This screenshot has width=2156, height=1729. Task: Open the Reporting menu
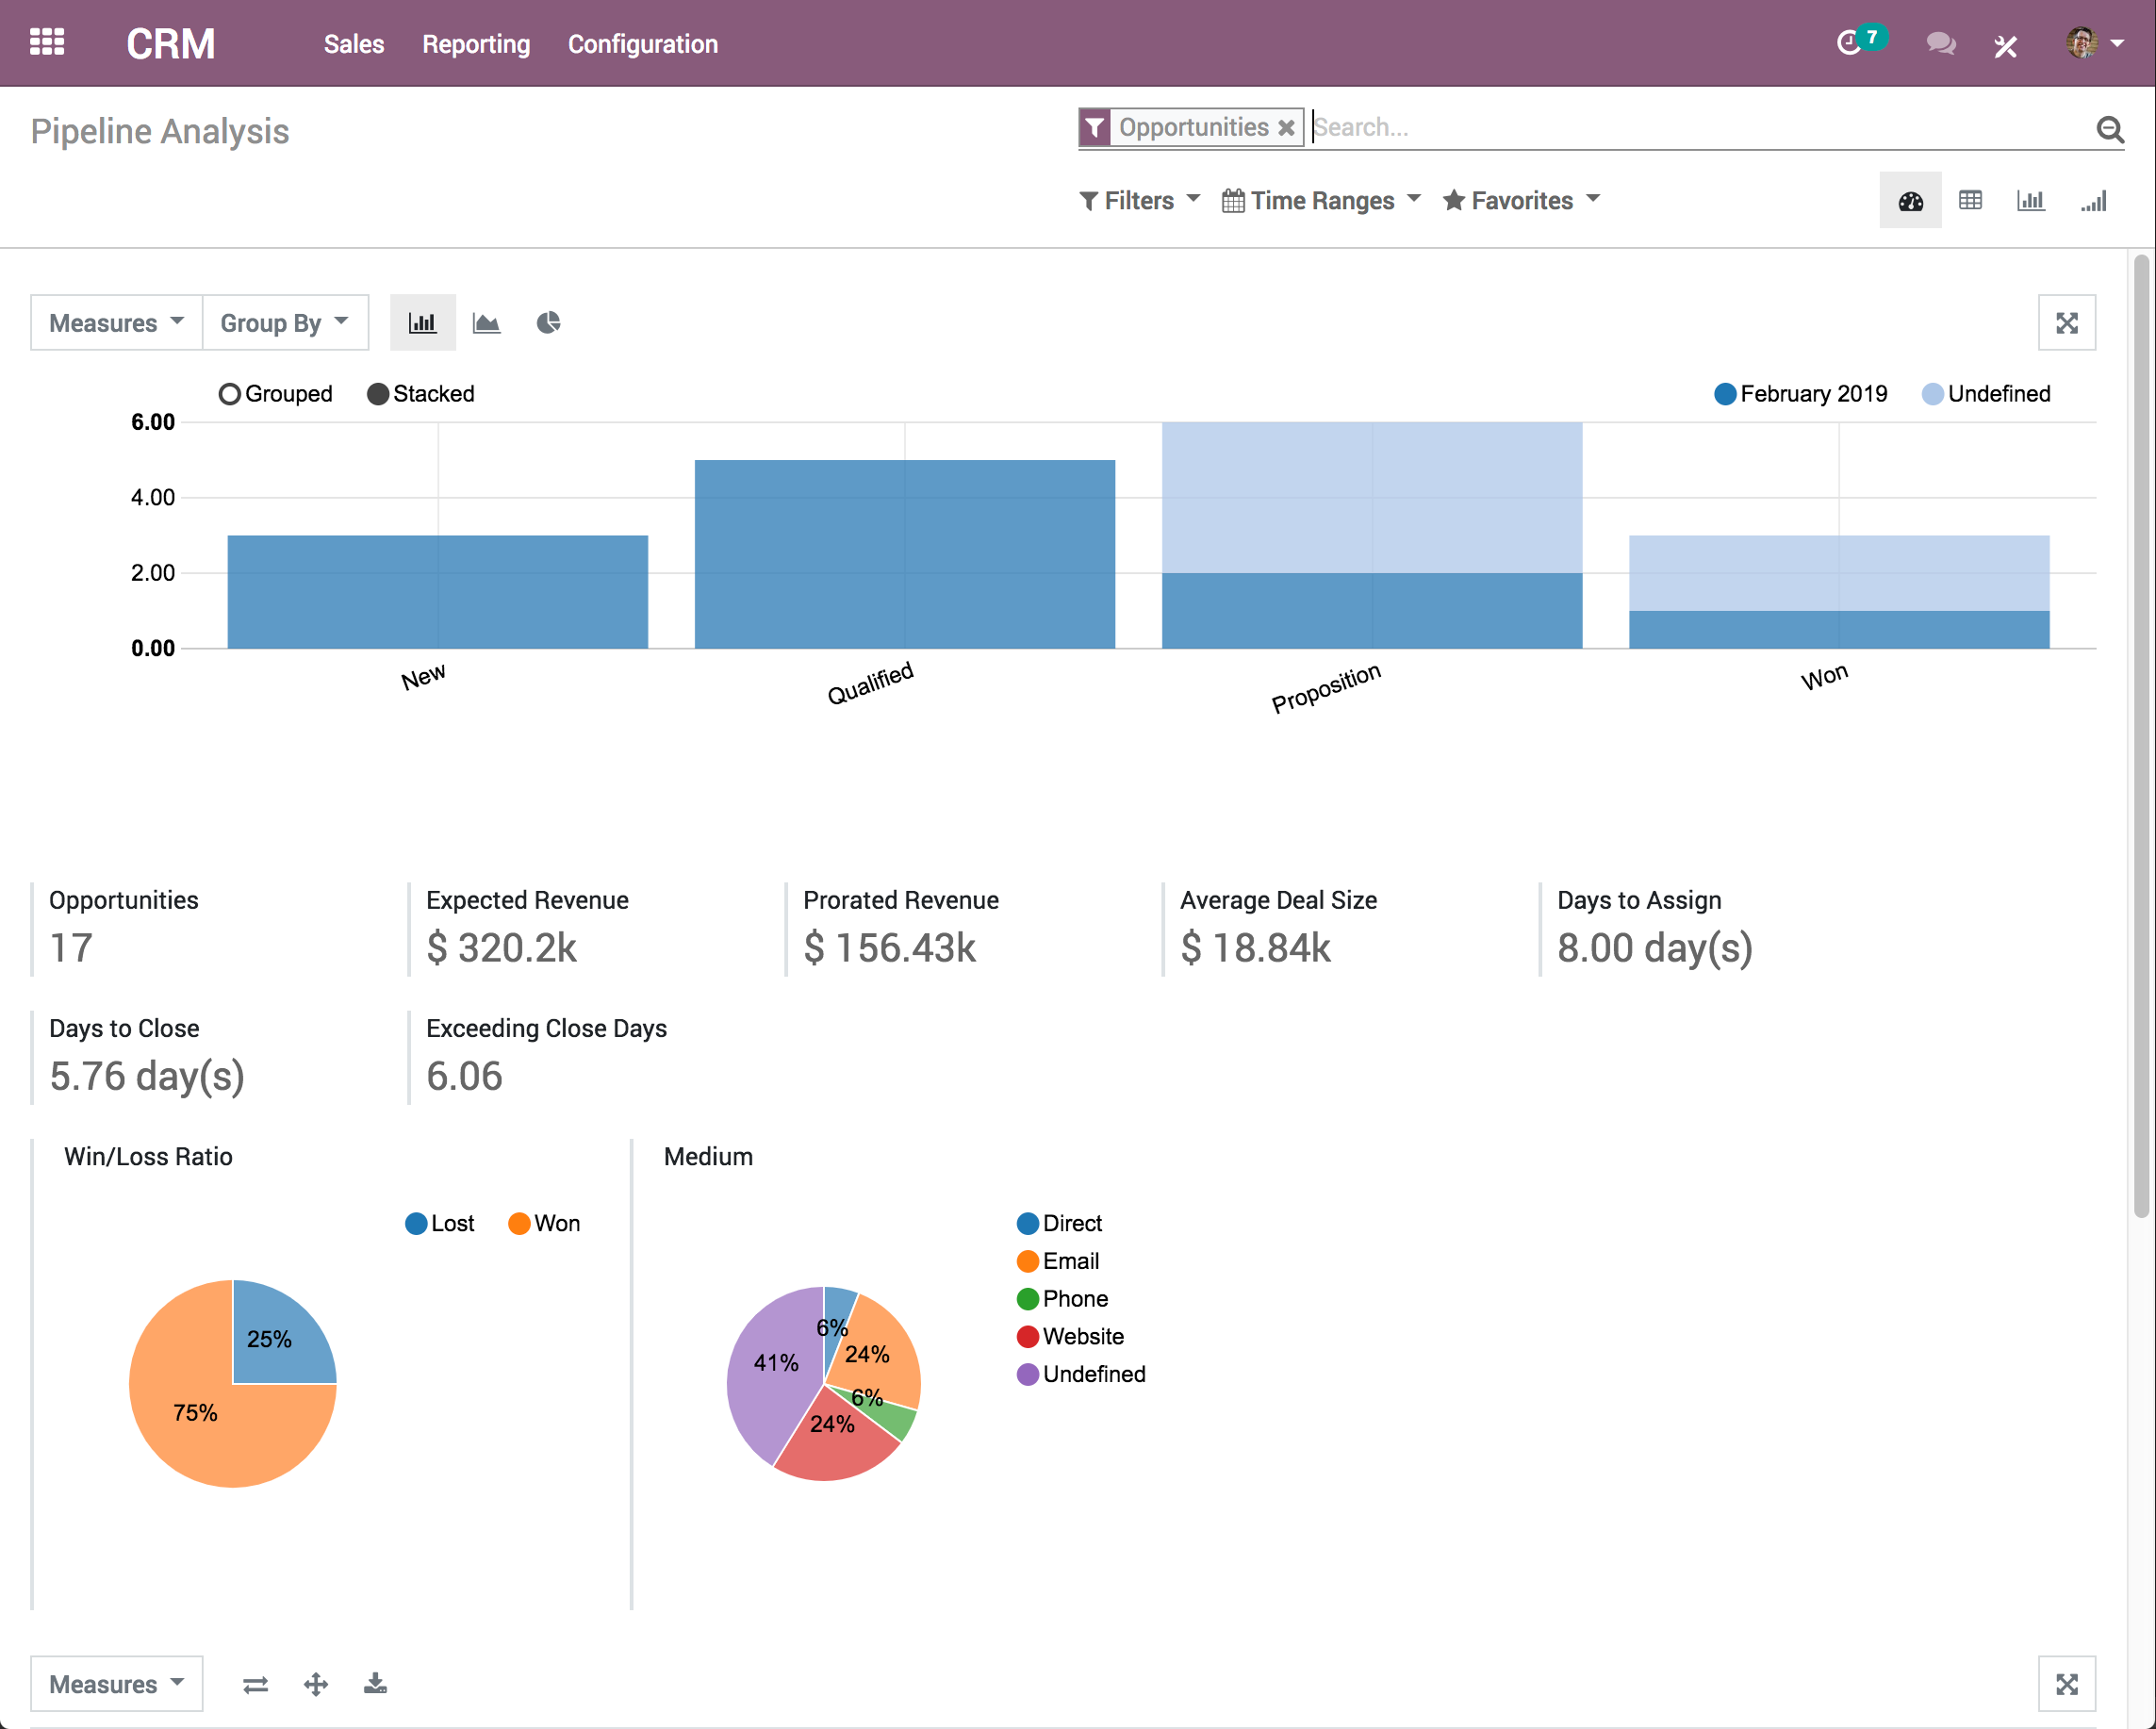click(x=474, y=44)
